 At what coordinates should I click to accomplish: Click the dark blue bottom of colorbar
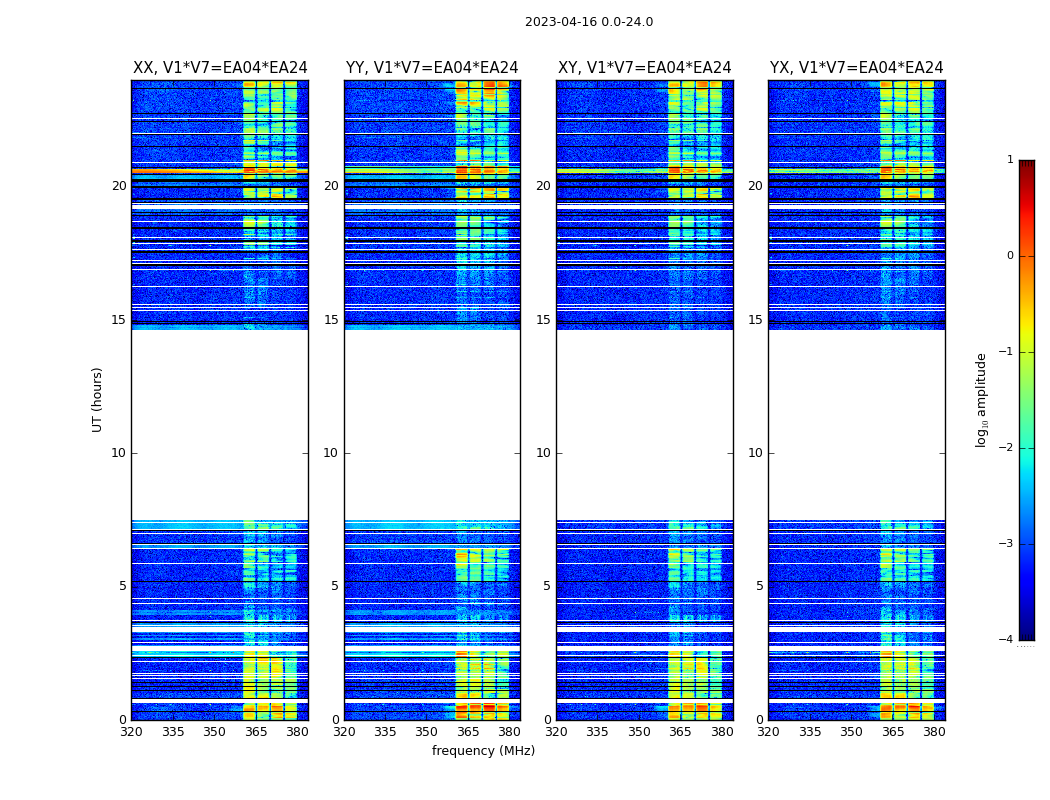[1027, 631]
